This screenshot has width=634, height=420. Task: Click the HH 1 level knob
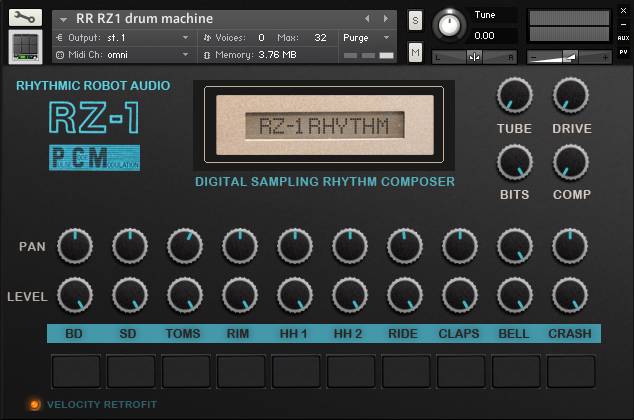pos(295,295)
